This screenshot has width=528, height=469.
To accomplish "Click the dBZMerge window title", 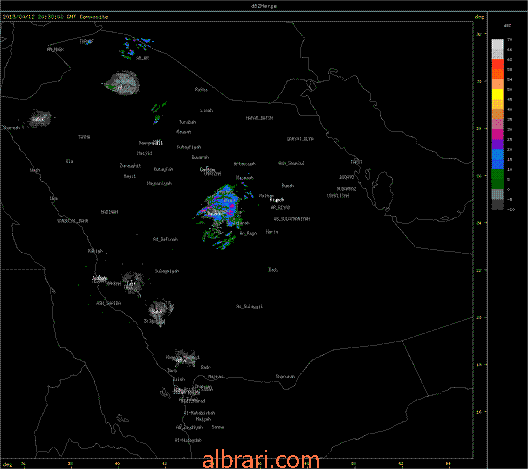I will 264,6.
